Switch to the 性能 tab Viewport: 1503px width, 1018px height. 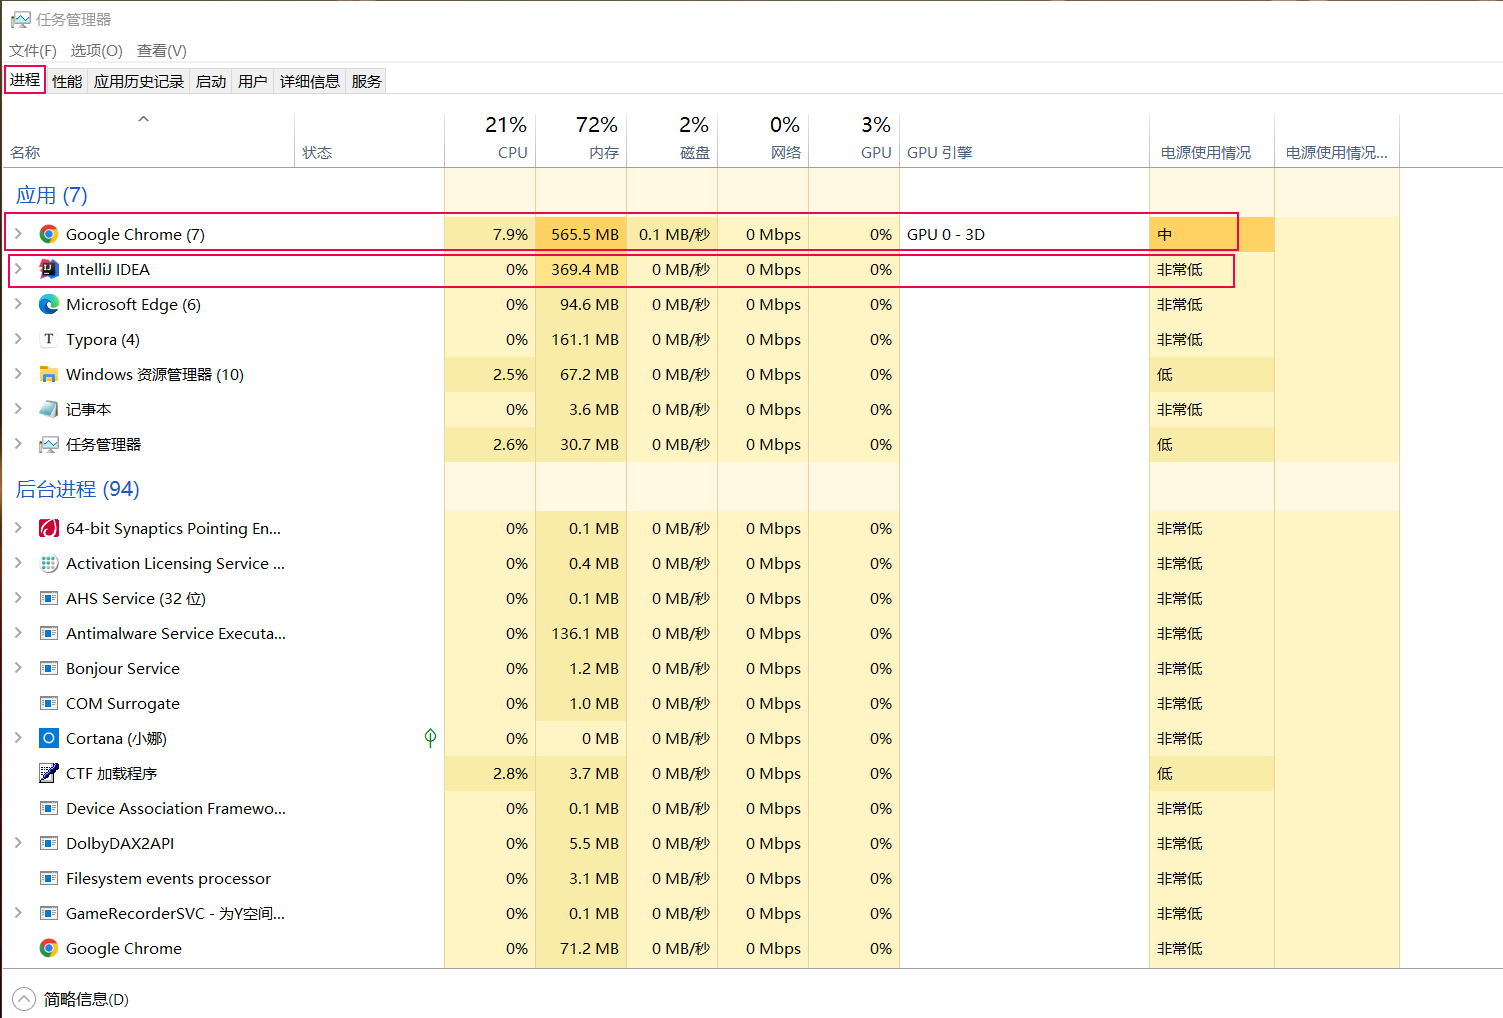[67, 81]
